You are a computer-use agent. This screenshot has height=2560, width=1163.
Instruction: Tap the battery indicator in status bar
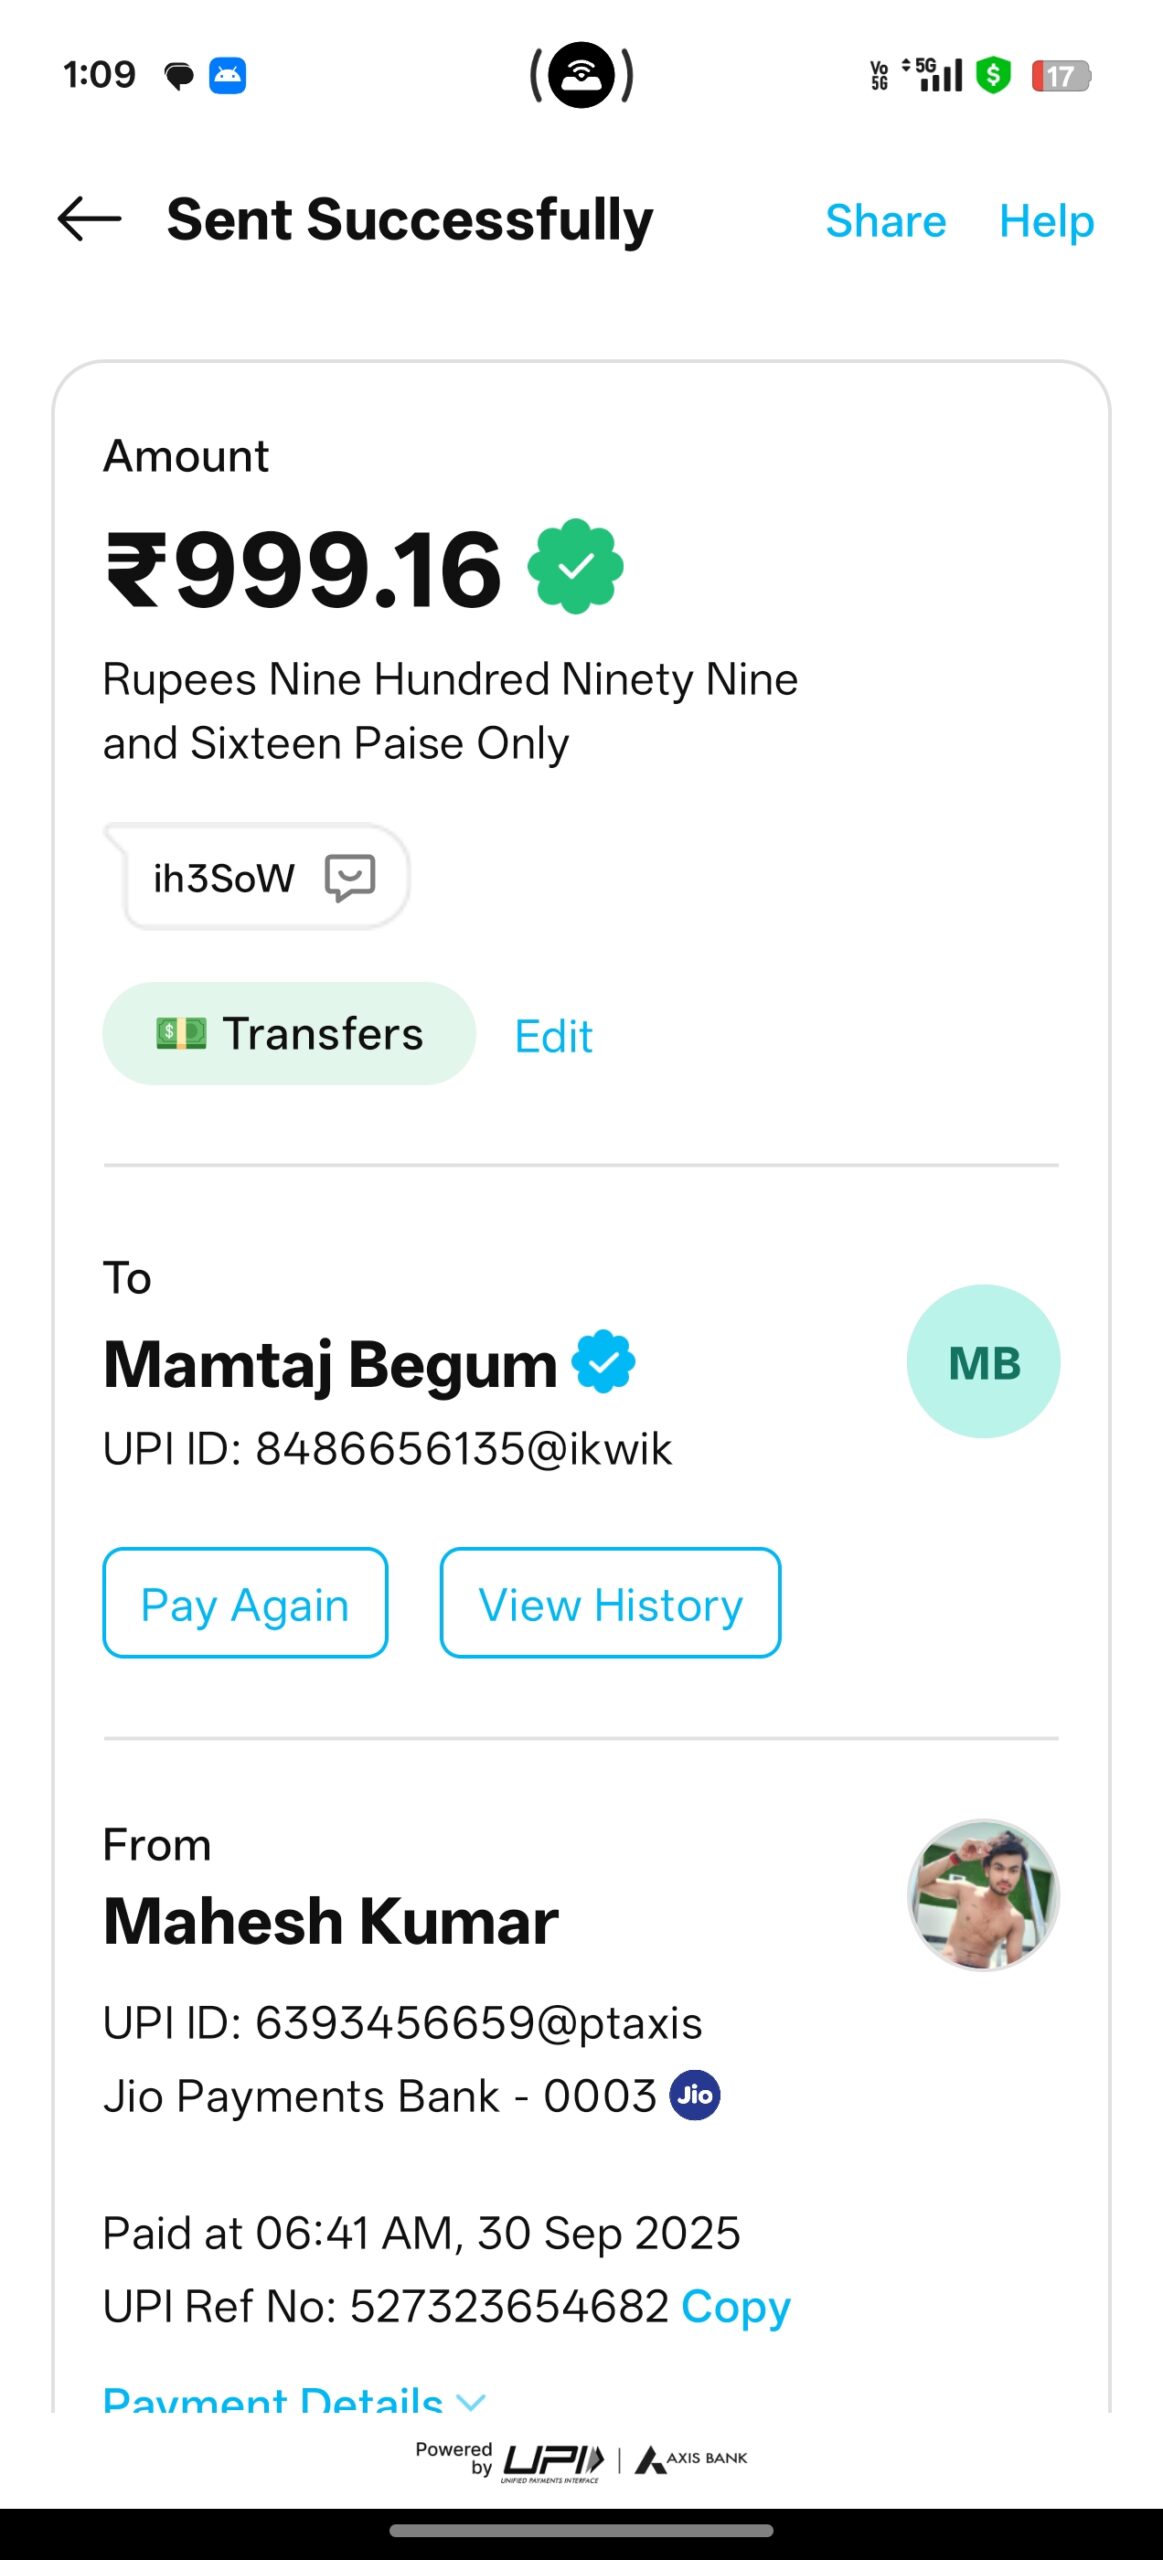pyautogui.click(x=1060, y=76)
